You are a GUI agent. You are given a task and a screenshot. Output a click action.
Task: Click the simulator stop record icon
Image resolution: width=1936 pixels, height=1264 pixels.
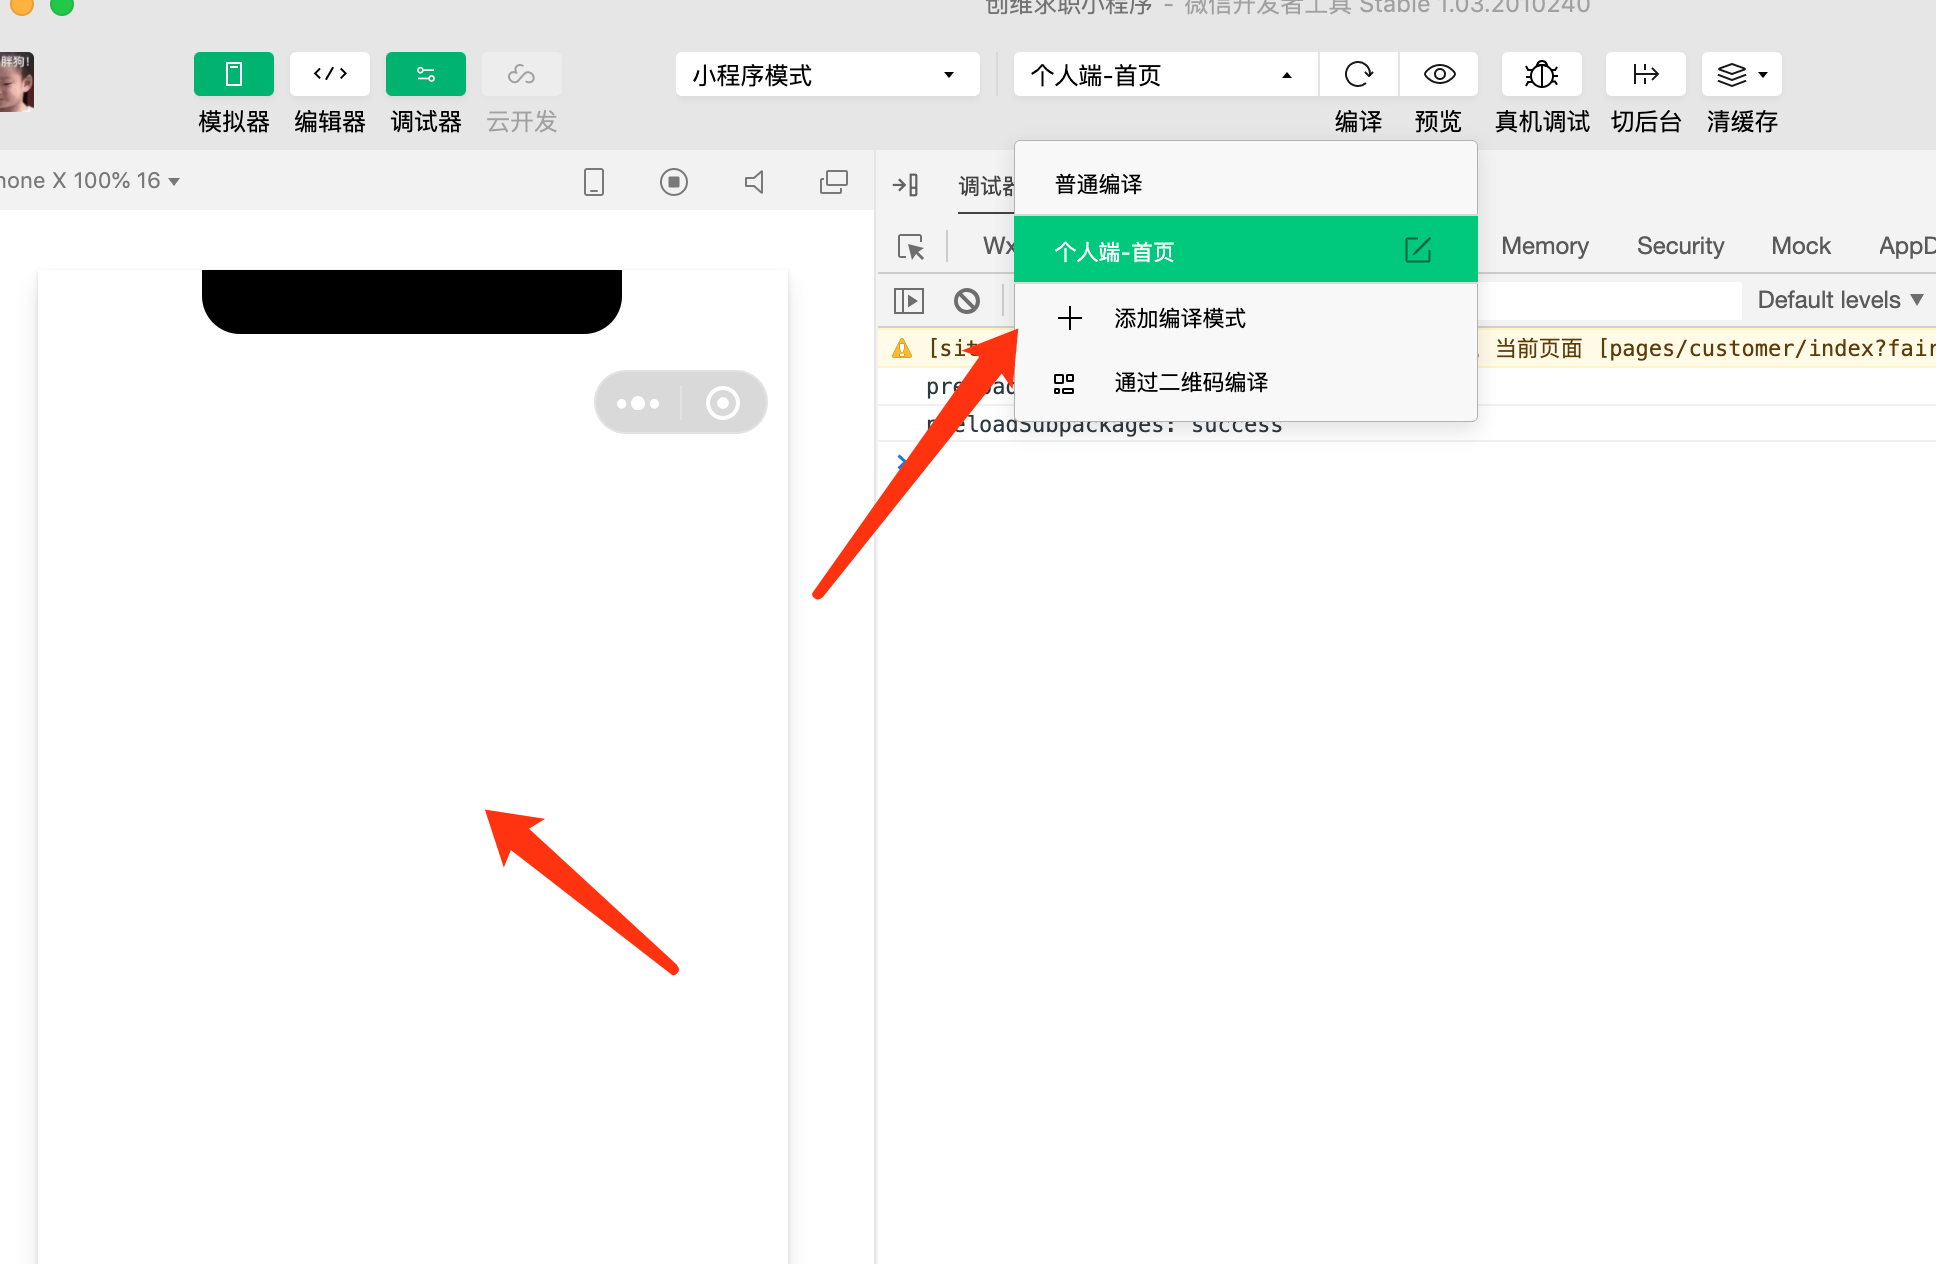pyautogui.click(x=673, y=182)
